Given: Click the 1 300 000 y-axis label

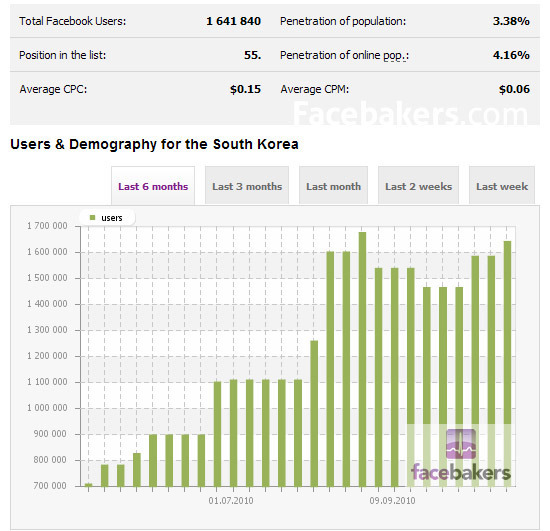Looking at the screenshot, I should pyautogui.click(x=47, y=330).
